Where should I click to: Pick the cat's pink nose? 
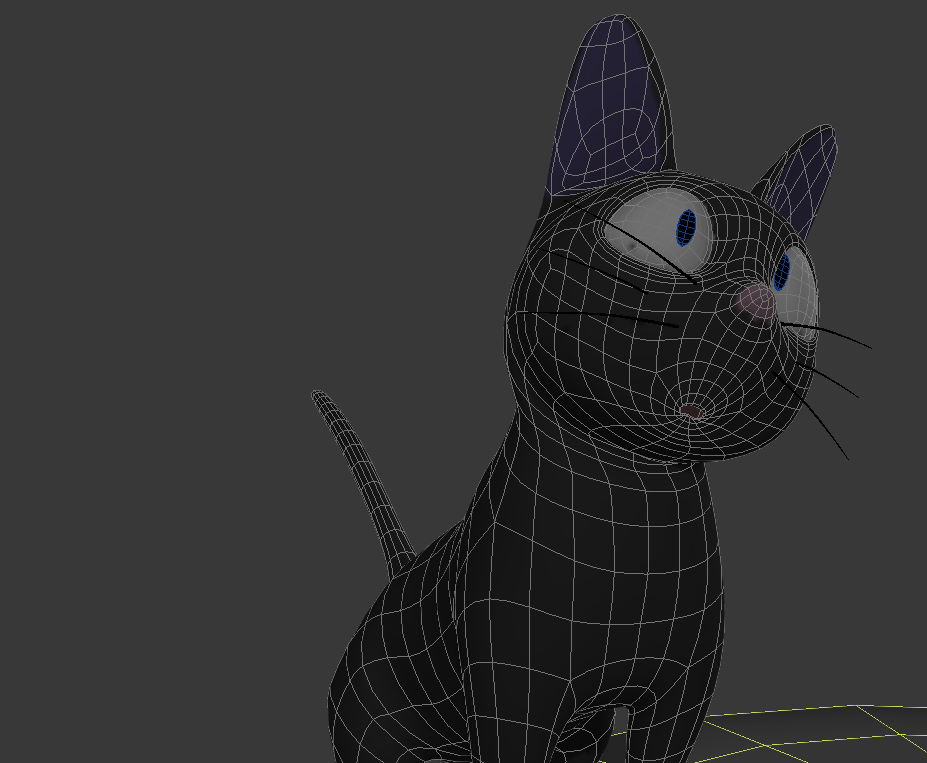point(756,300)
